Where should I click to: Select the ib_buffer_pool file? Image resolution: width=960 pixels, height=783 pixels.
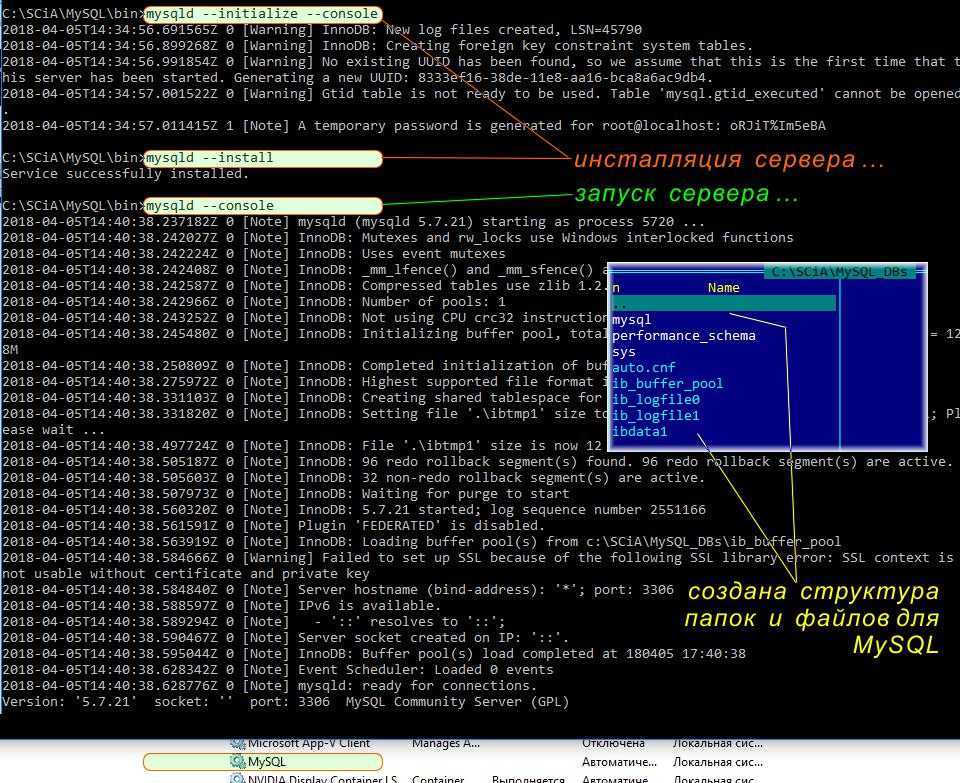click(667, 383)
